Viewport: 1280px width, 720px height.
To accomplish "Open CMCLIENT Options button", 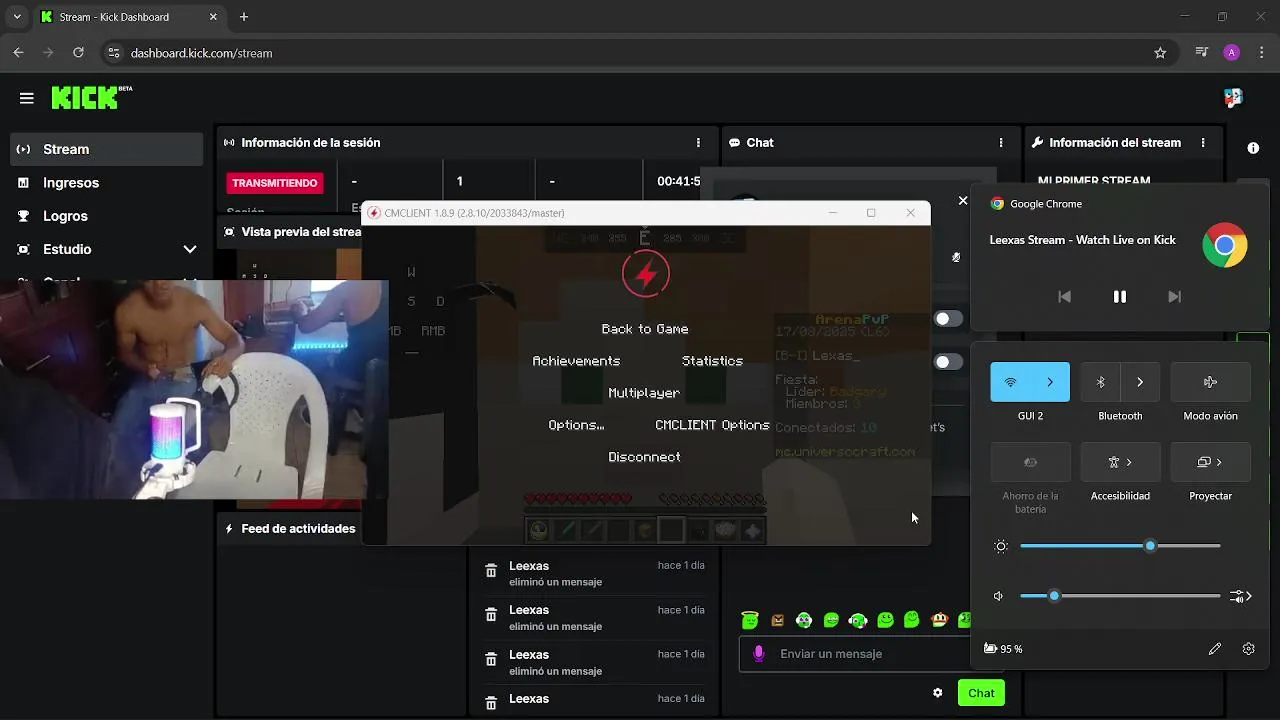I will point(712,425).
